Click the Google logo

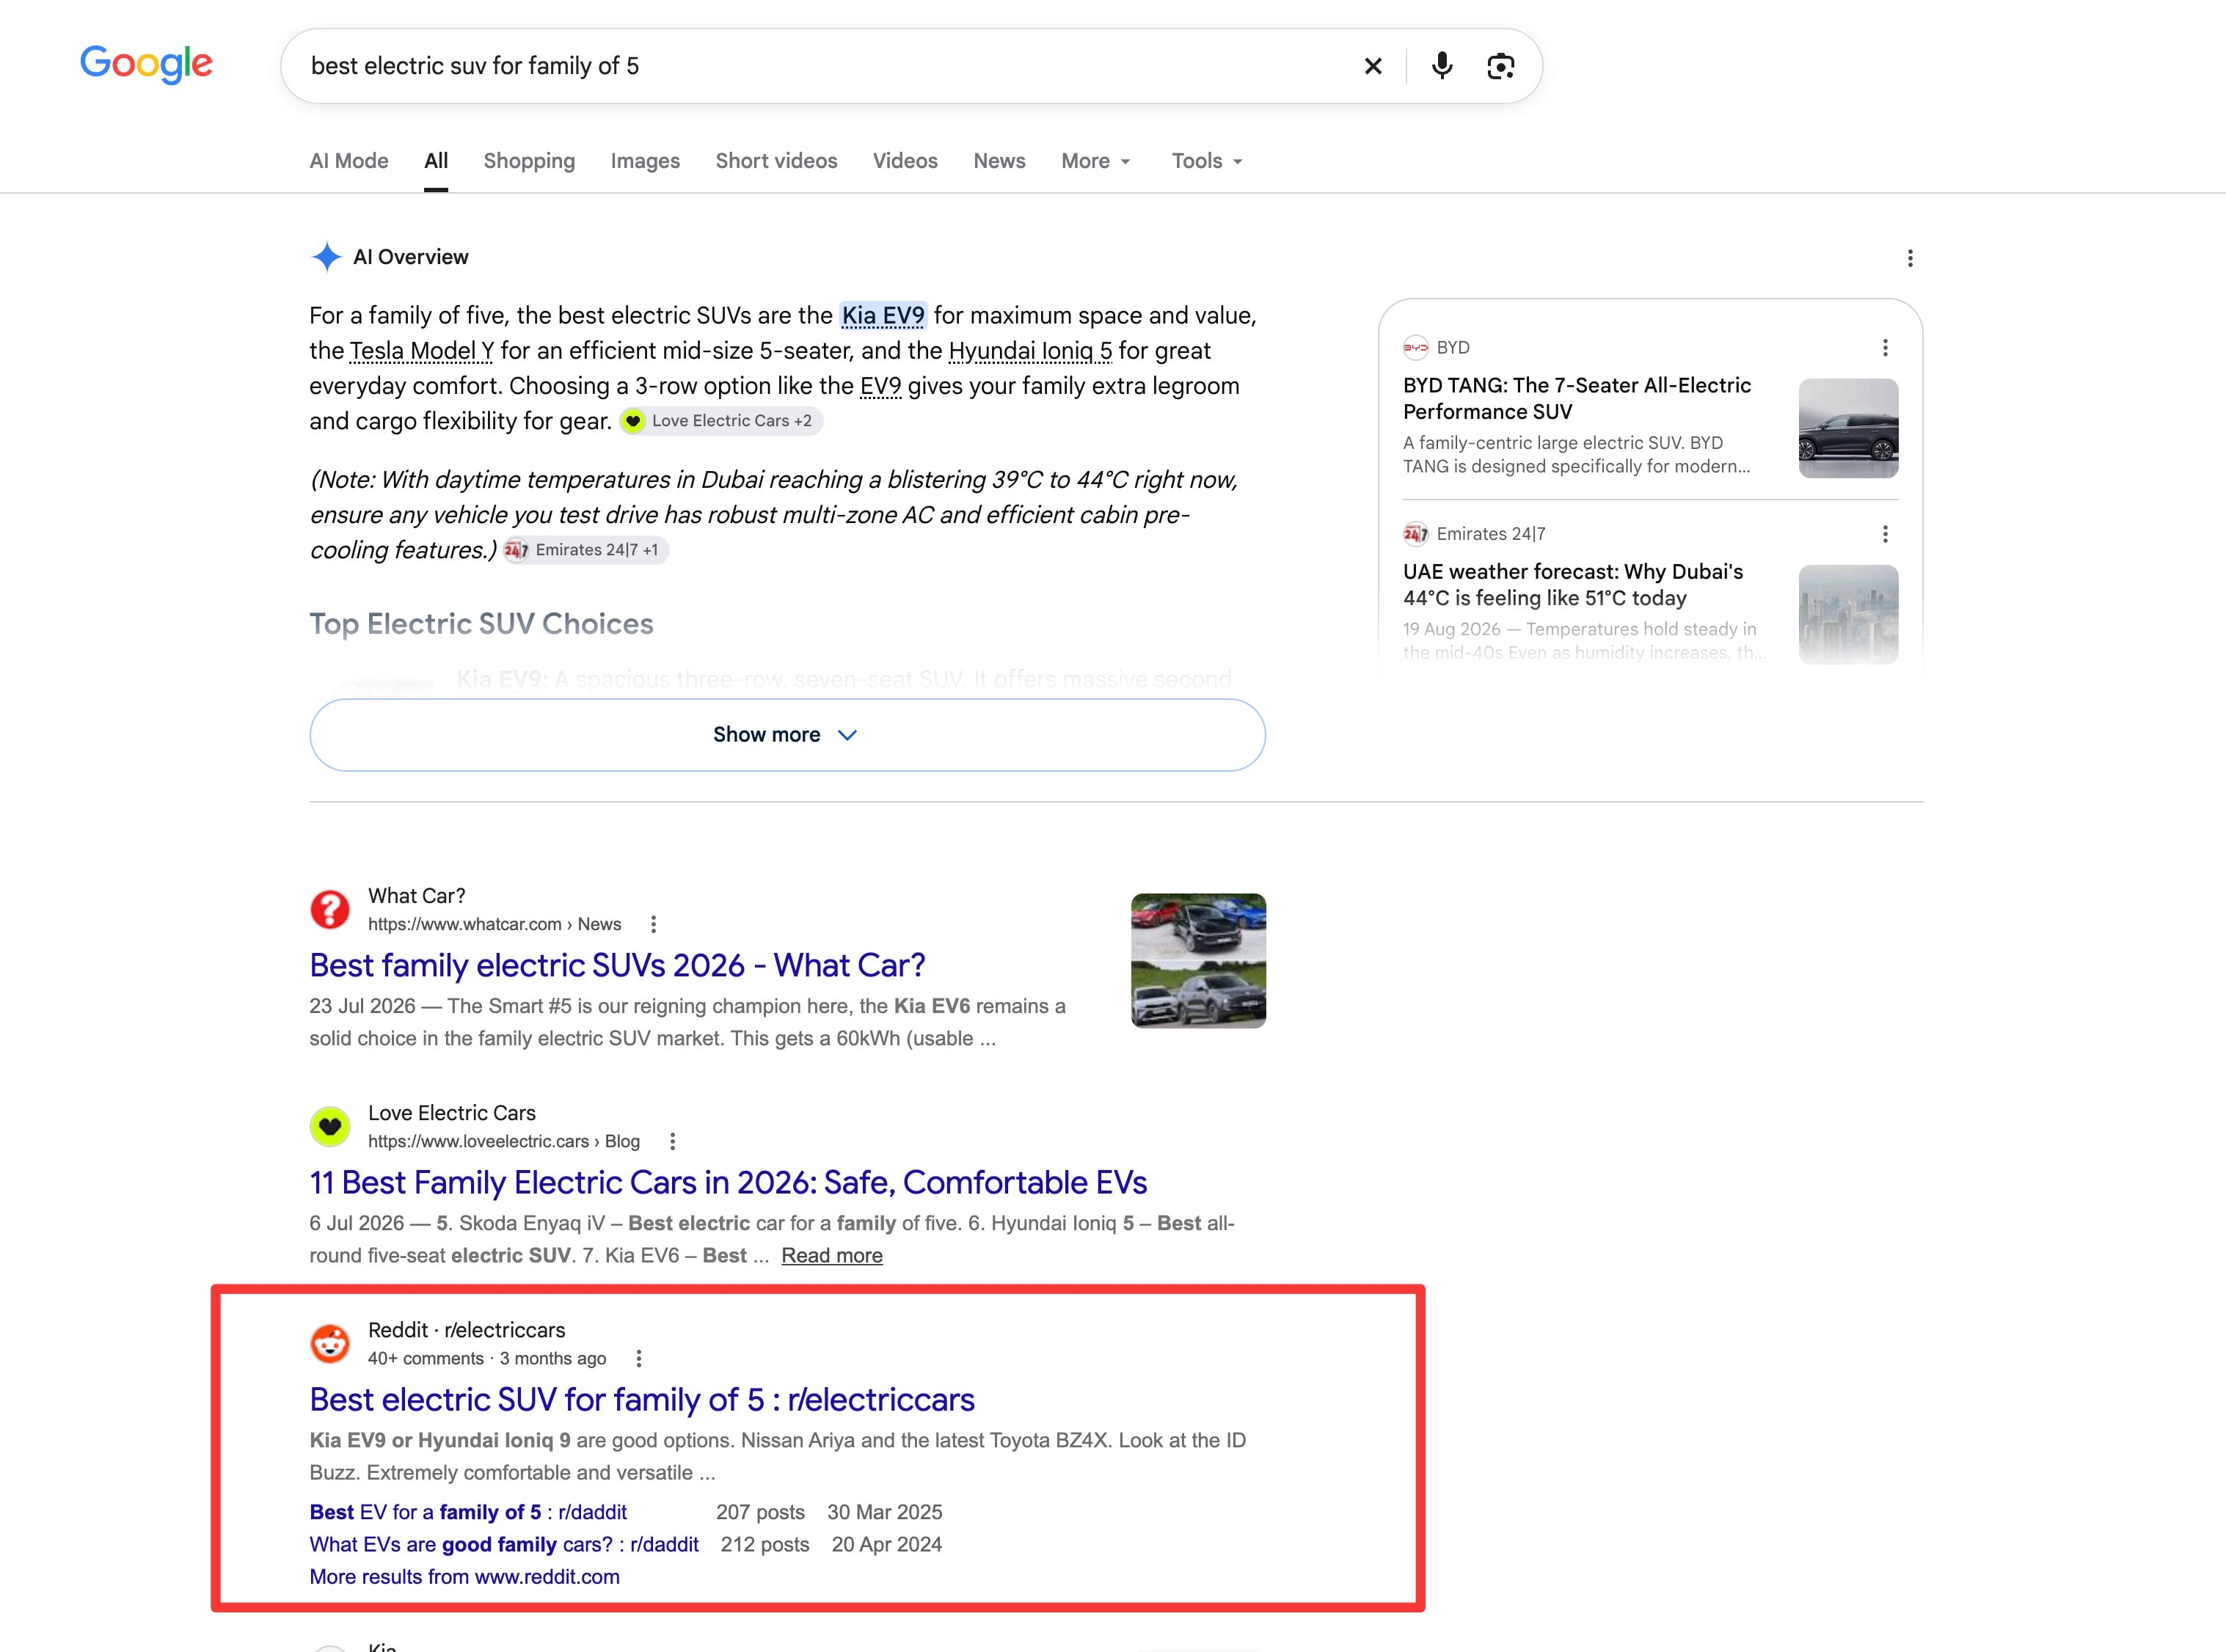tap(146, 64)
